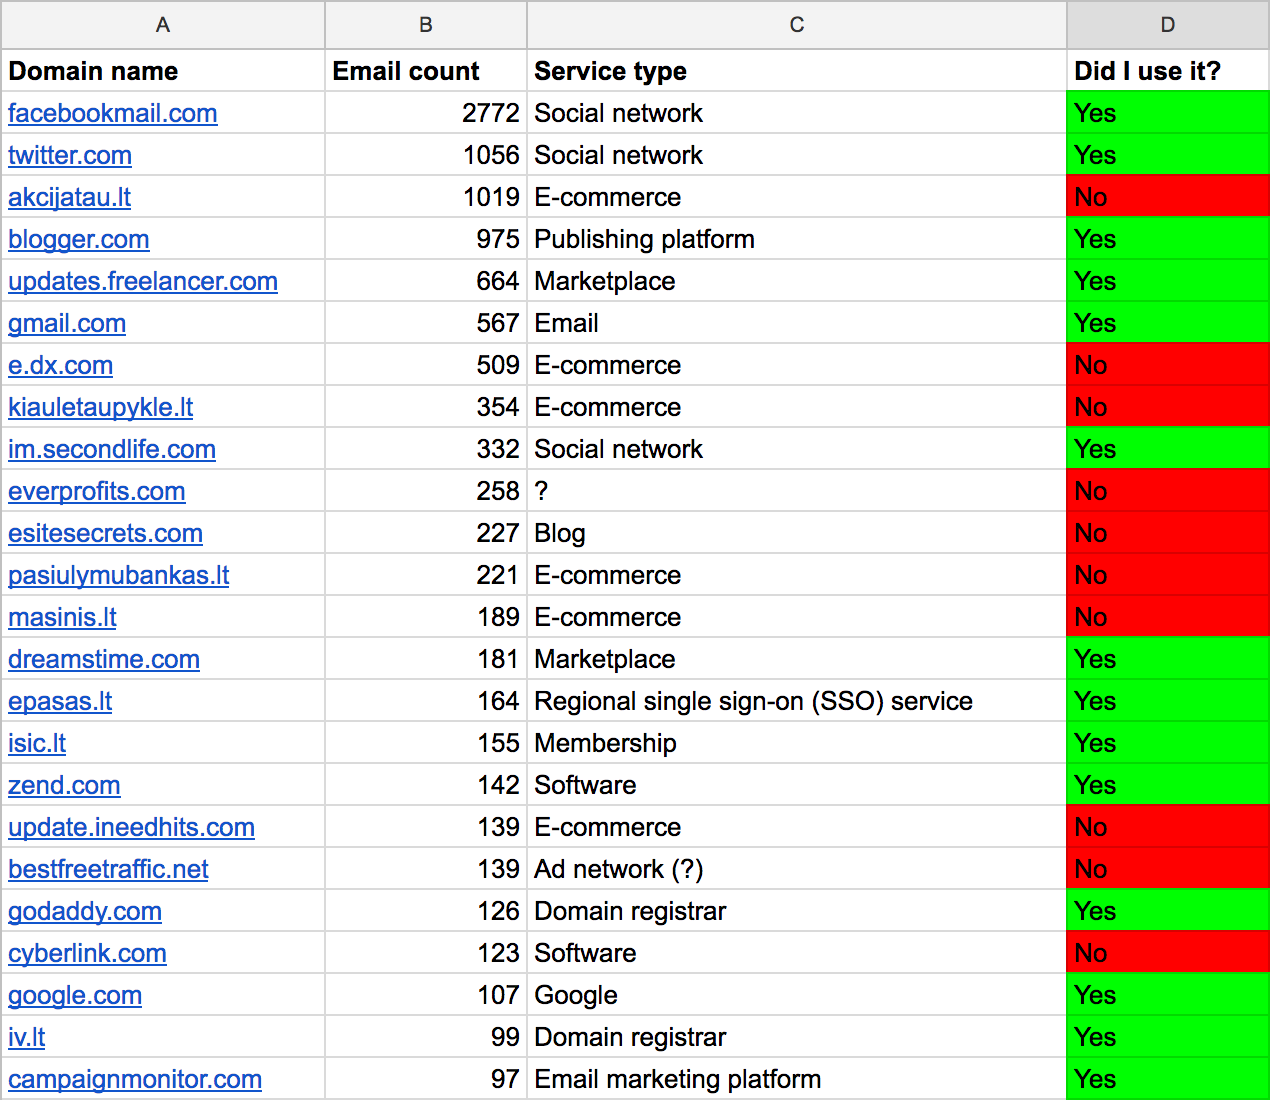Click the 'Domain name' header cell
Image resolution: width=1270 pixels, height=1100 pixels.
click(x=163, y=71)
